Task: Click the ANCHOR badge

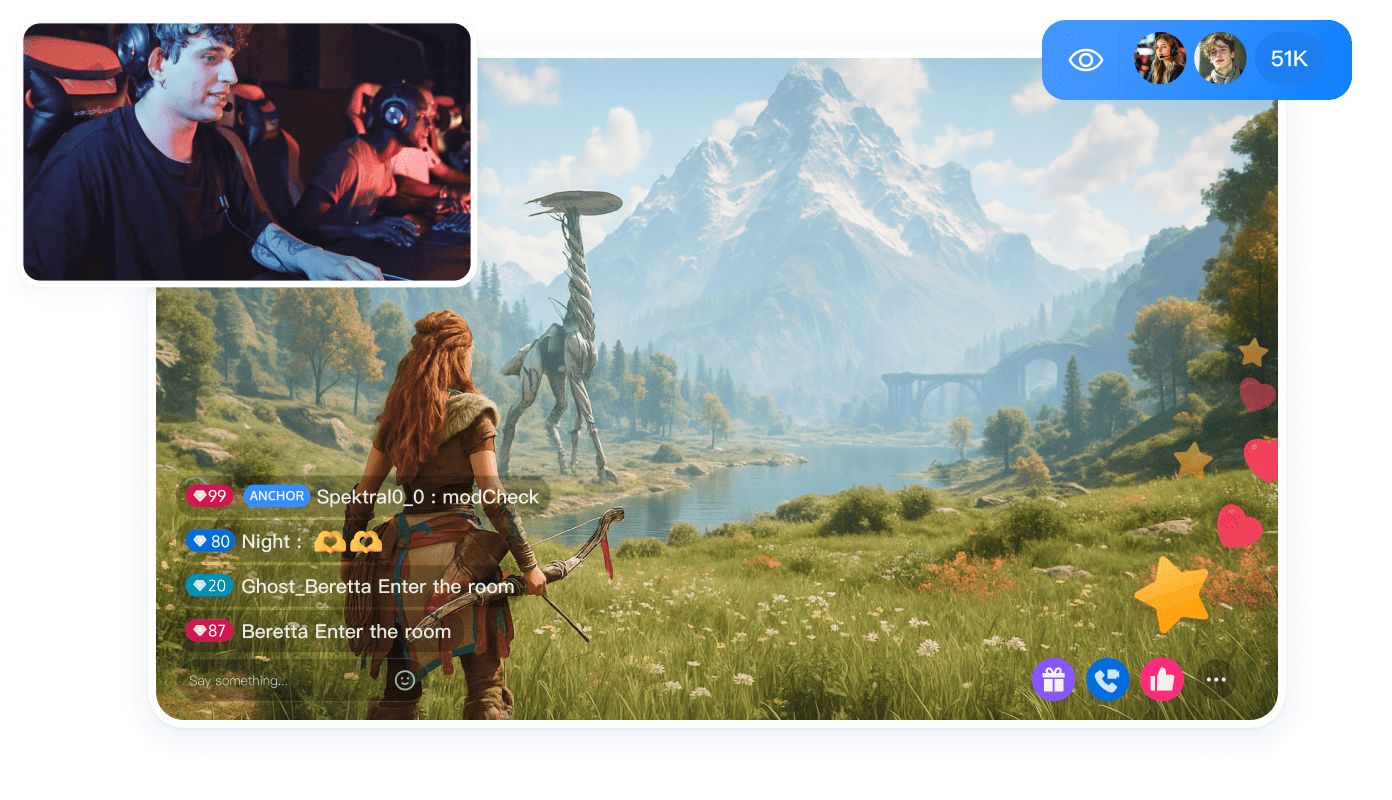Action: tap(277, 496)
